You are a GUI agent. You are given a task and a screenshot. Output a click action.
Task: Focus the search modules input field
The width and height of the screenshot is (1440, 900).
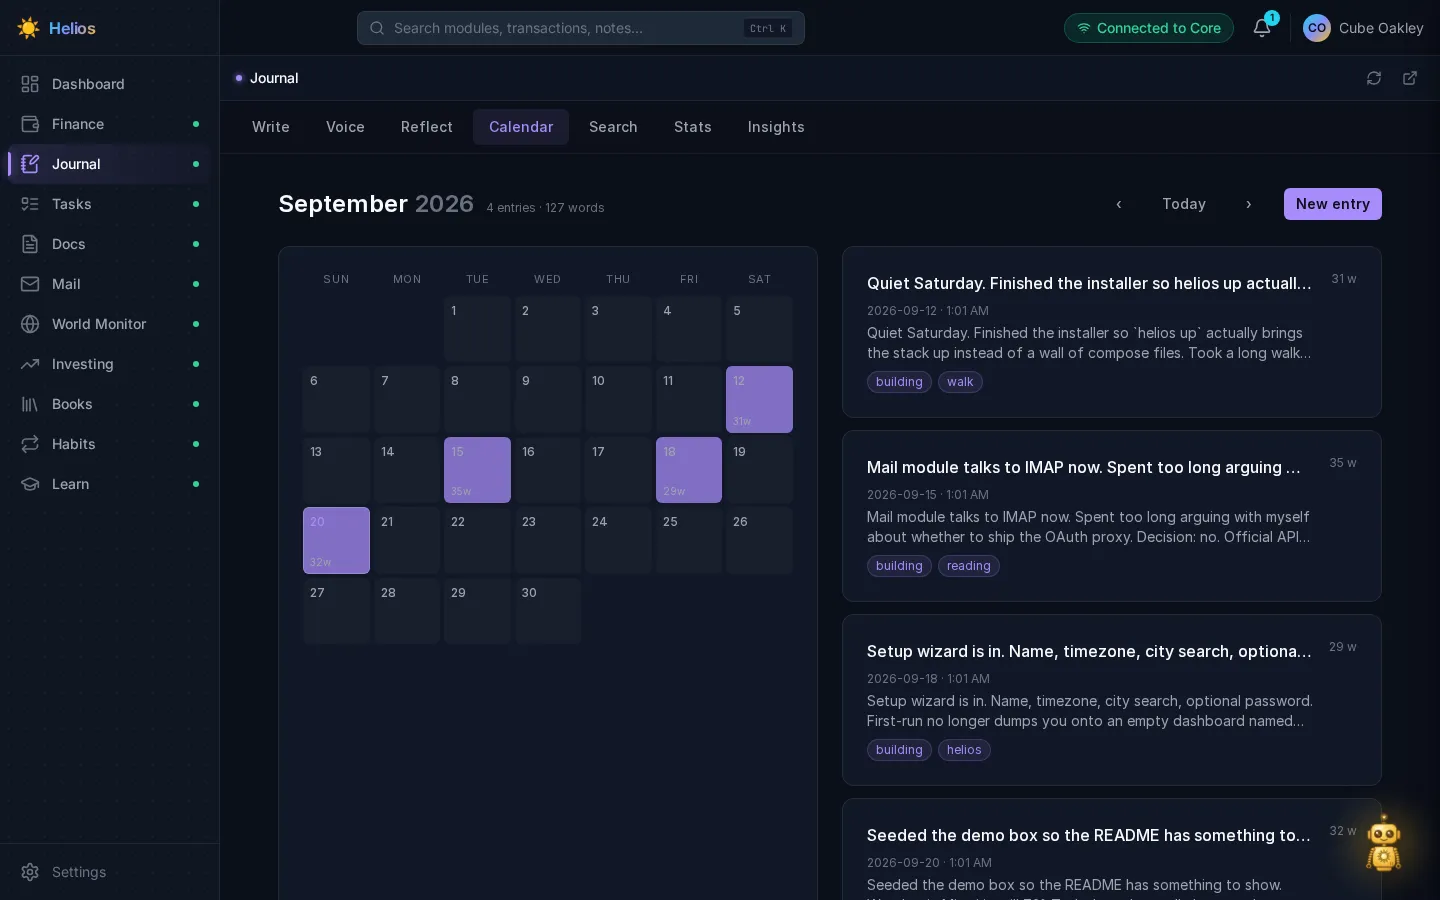coord(581,28)
